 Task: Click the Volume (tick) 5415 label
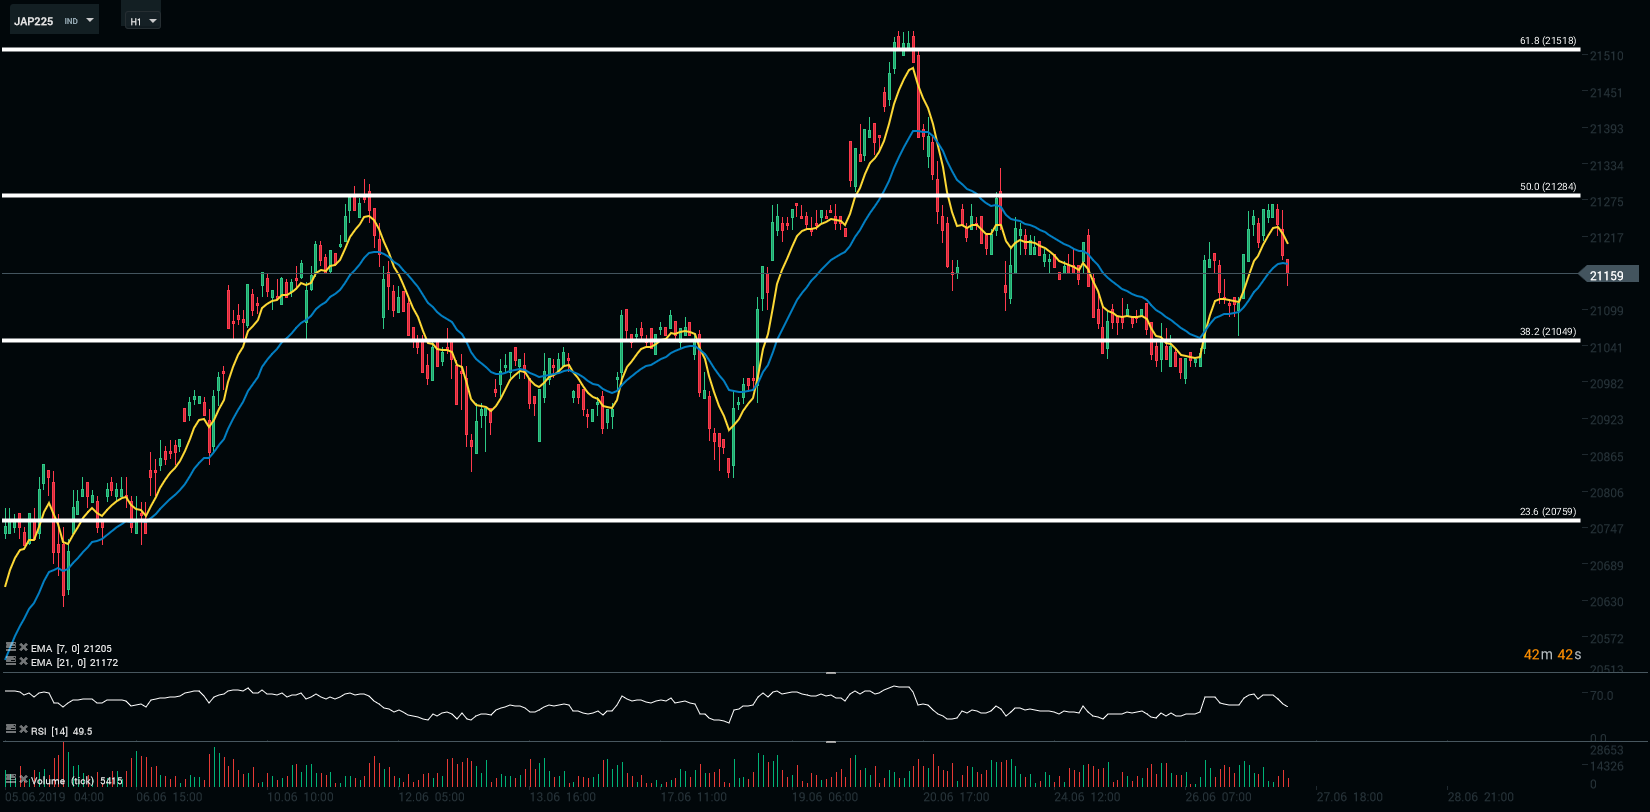[x=76, y=780]
